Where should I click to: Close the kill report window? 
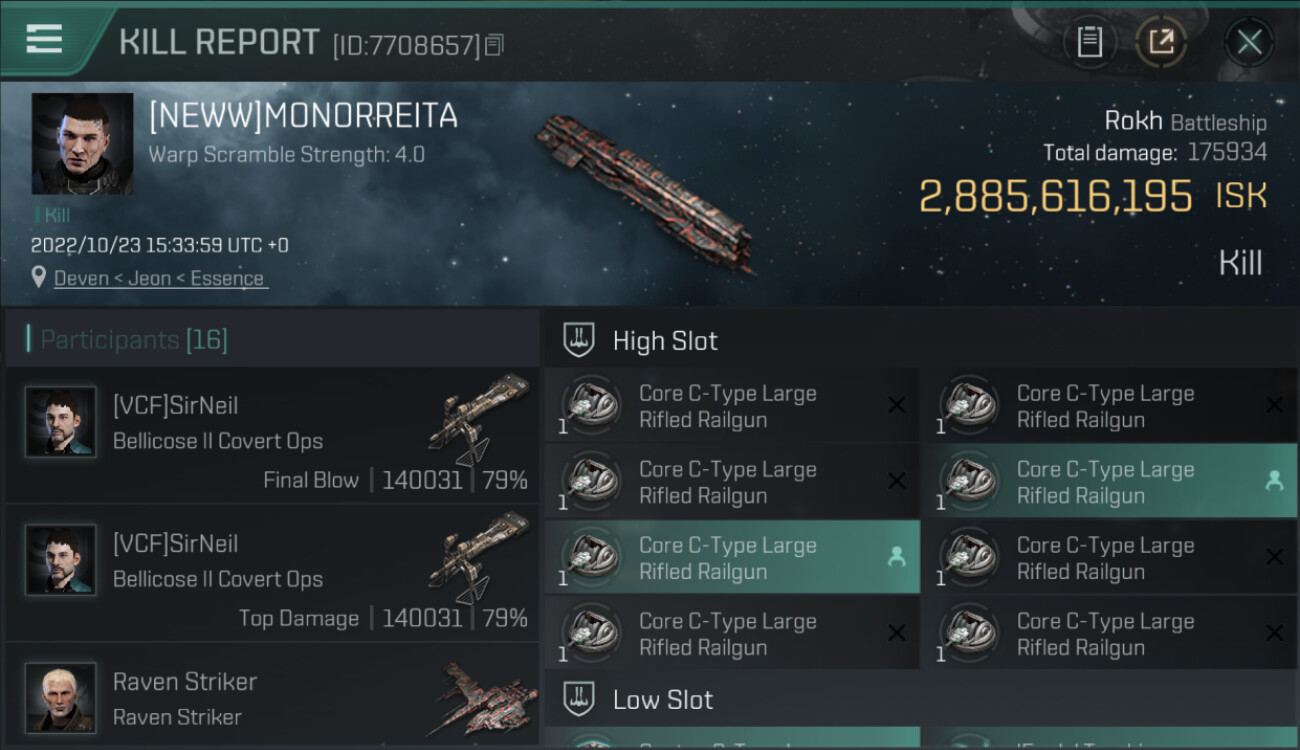pyautogui.click(x=1249, y=42)
